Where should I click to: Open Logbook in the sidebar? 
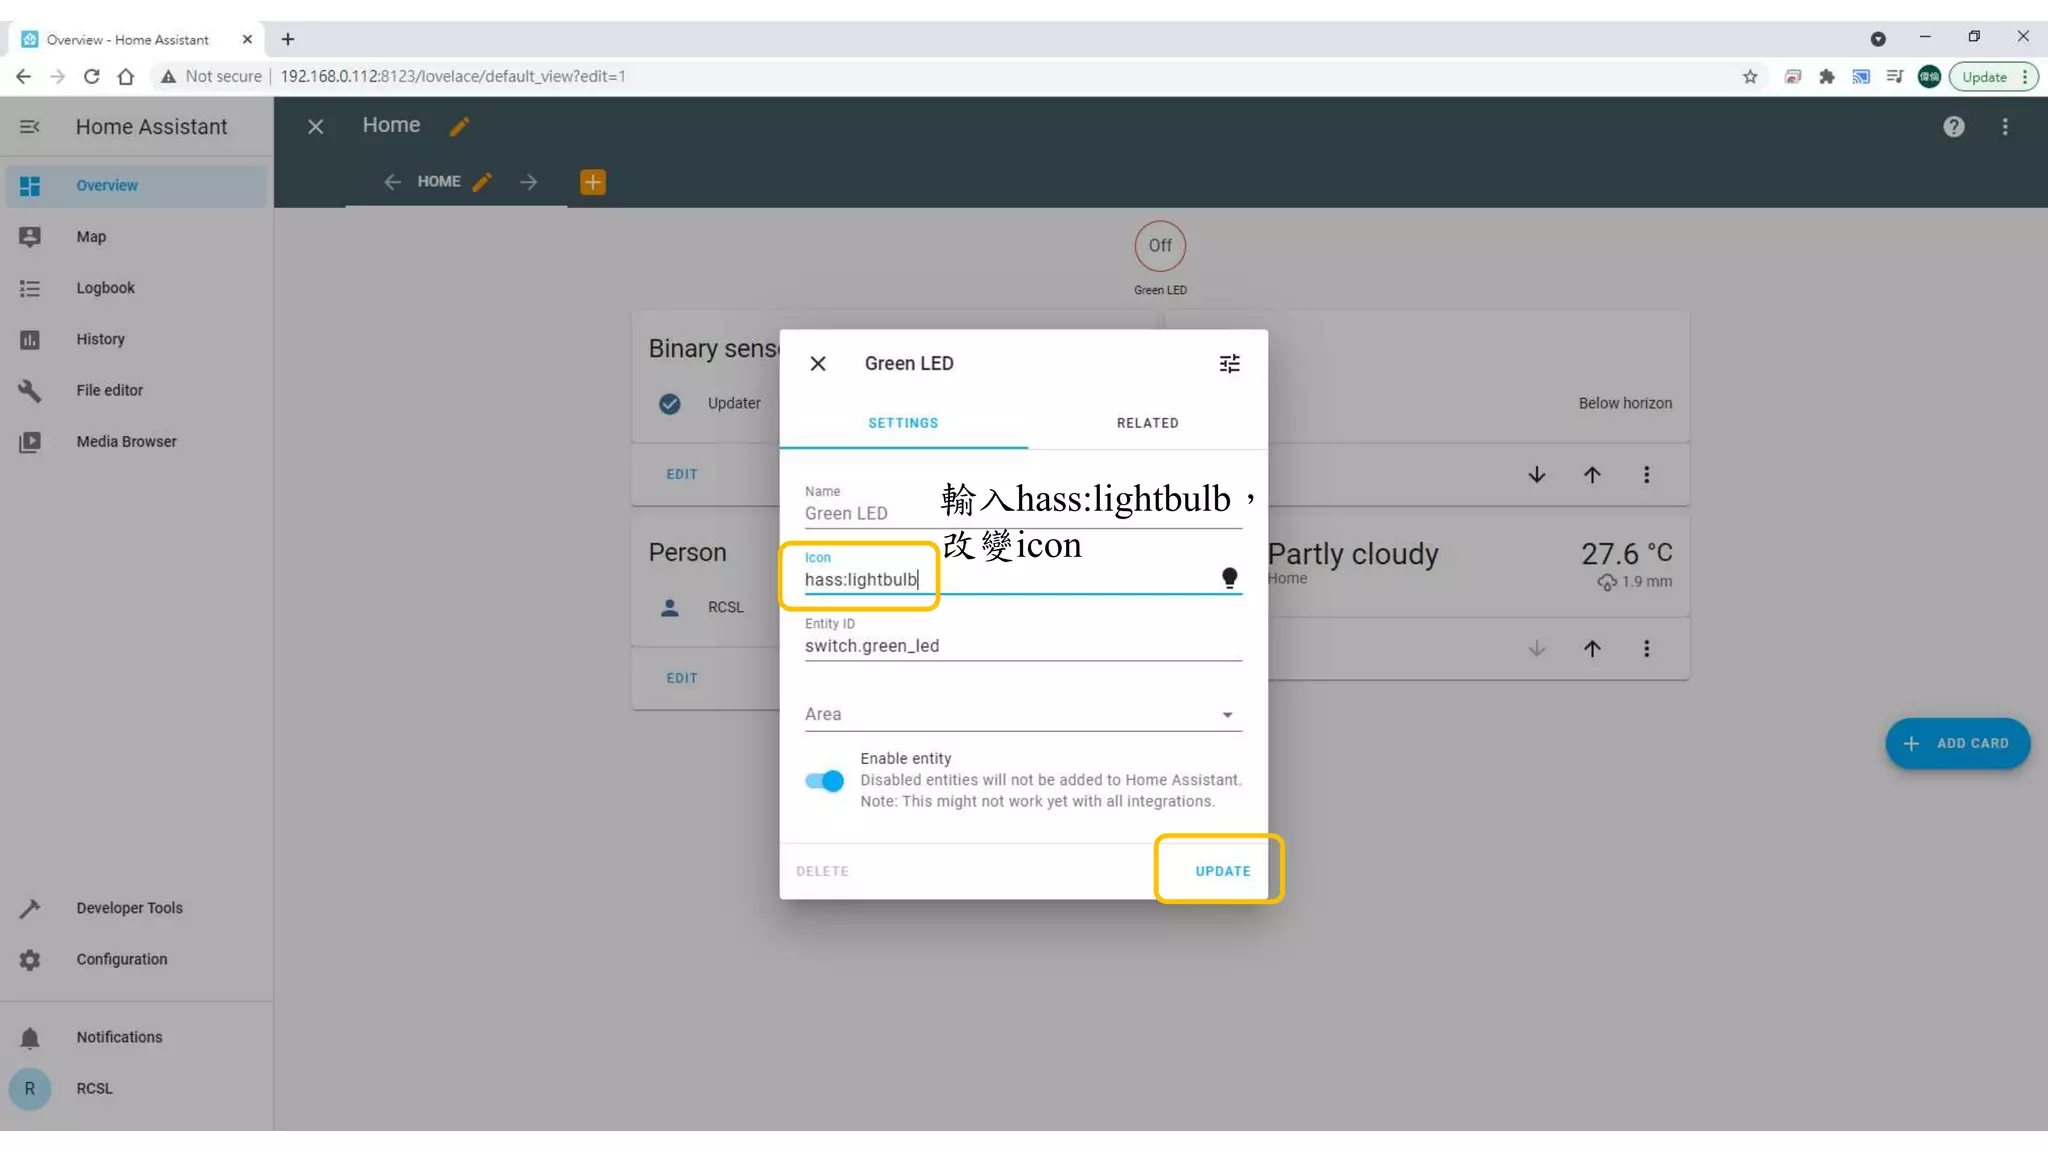click(105, 288)
